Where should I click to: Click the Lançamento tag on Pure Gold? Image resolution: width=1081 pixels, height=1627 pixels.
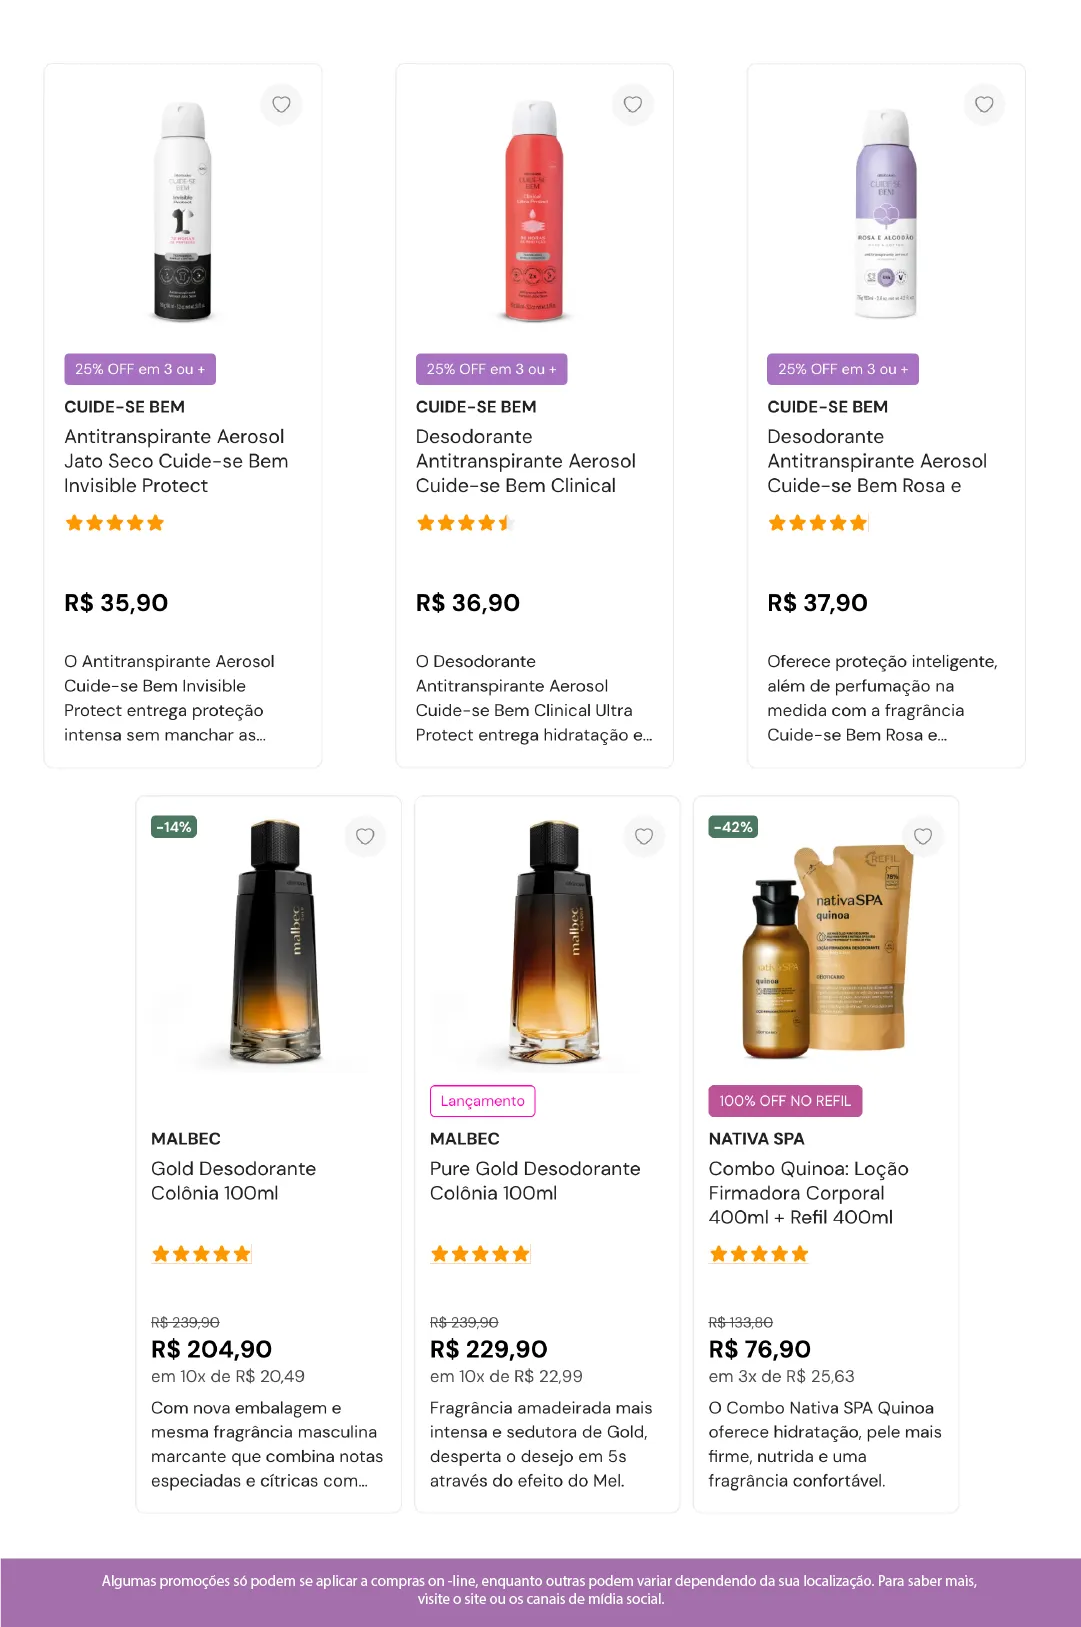point(482,1101)
